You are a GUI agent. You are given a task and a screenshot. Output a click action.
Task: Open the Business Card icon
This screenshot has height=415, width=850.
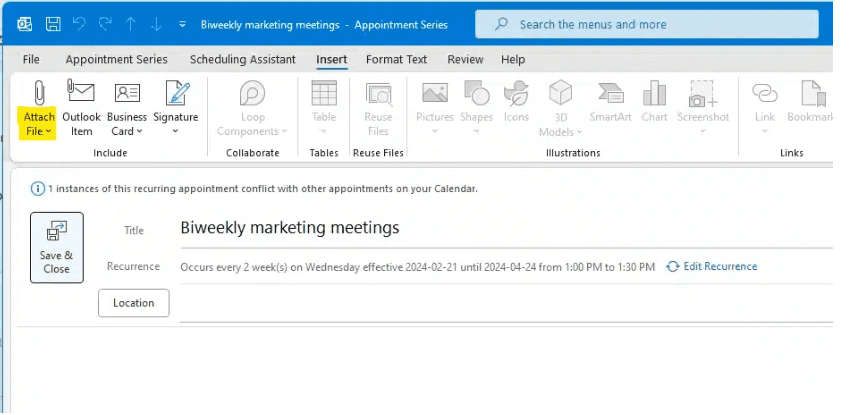127,93
